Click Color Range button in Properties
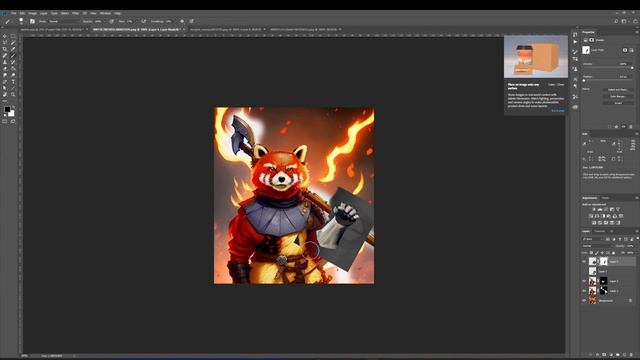Screen dimensions: 640x360 click(618, 97)
